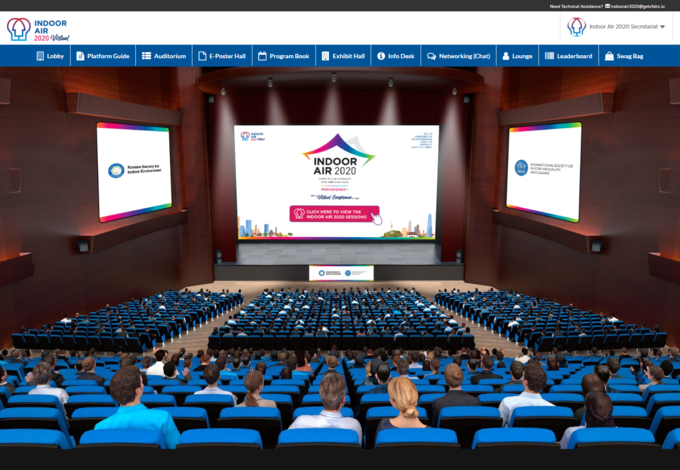Image resolution: width=680 pixels, height=470 pixels.
Task: Click the Korean Society for Indoor Environment screen
Action: (134, 171)
